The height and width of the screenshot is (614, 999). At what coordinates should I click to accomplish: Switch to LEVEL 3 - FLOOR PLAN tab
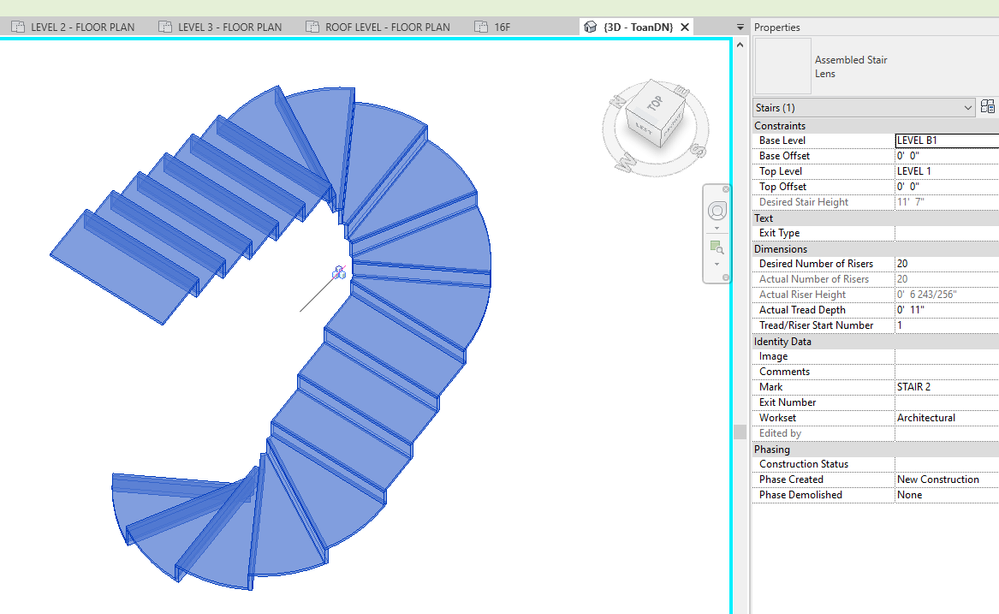(220, 27)
